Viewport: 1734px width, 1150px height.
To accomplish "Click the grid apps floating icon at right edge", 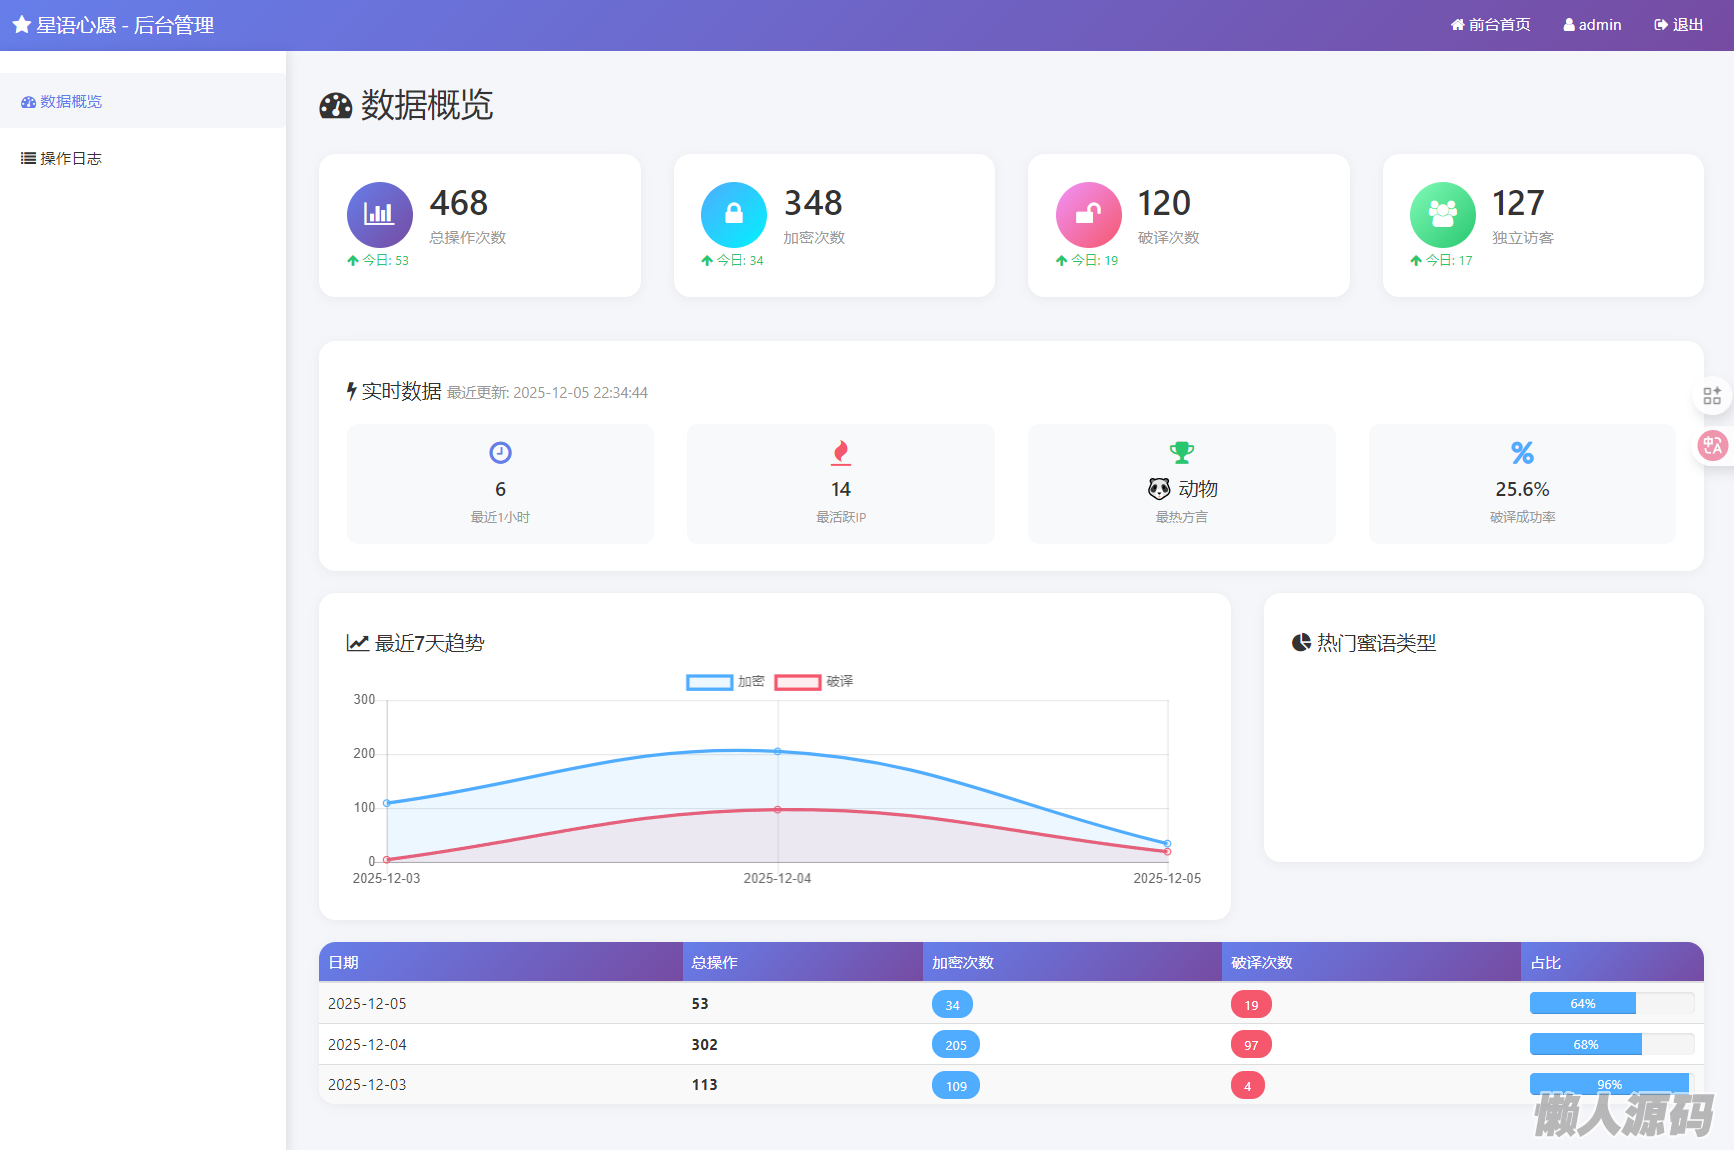I will pyautogui.click(x=1712, y=396).
